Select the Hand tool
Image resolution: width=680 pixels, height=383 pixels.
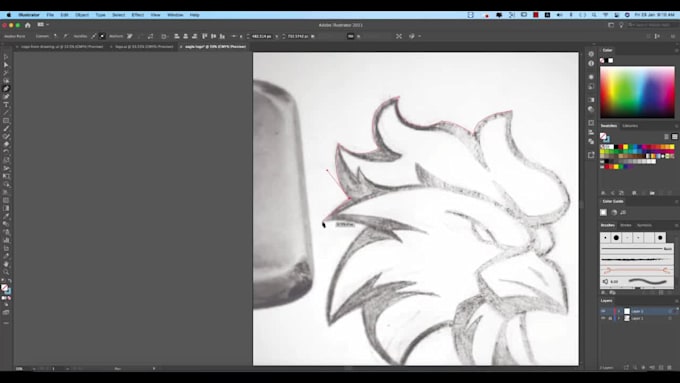6,264
